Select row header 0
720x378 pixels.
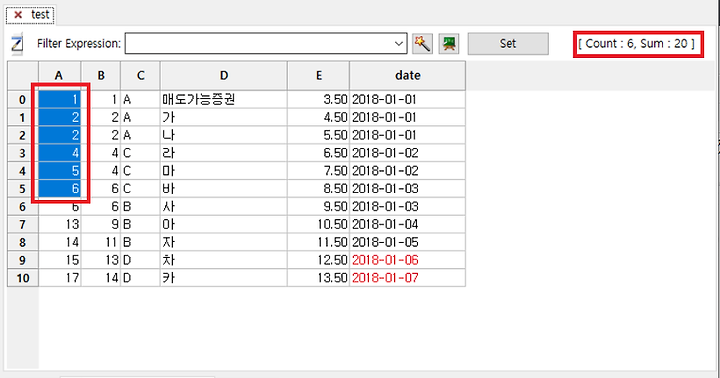coord(23,100)
